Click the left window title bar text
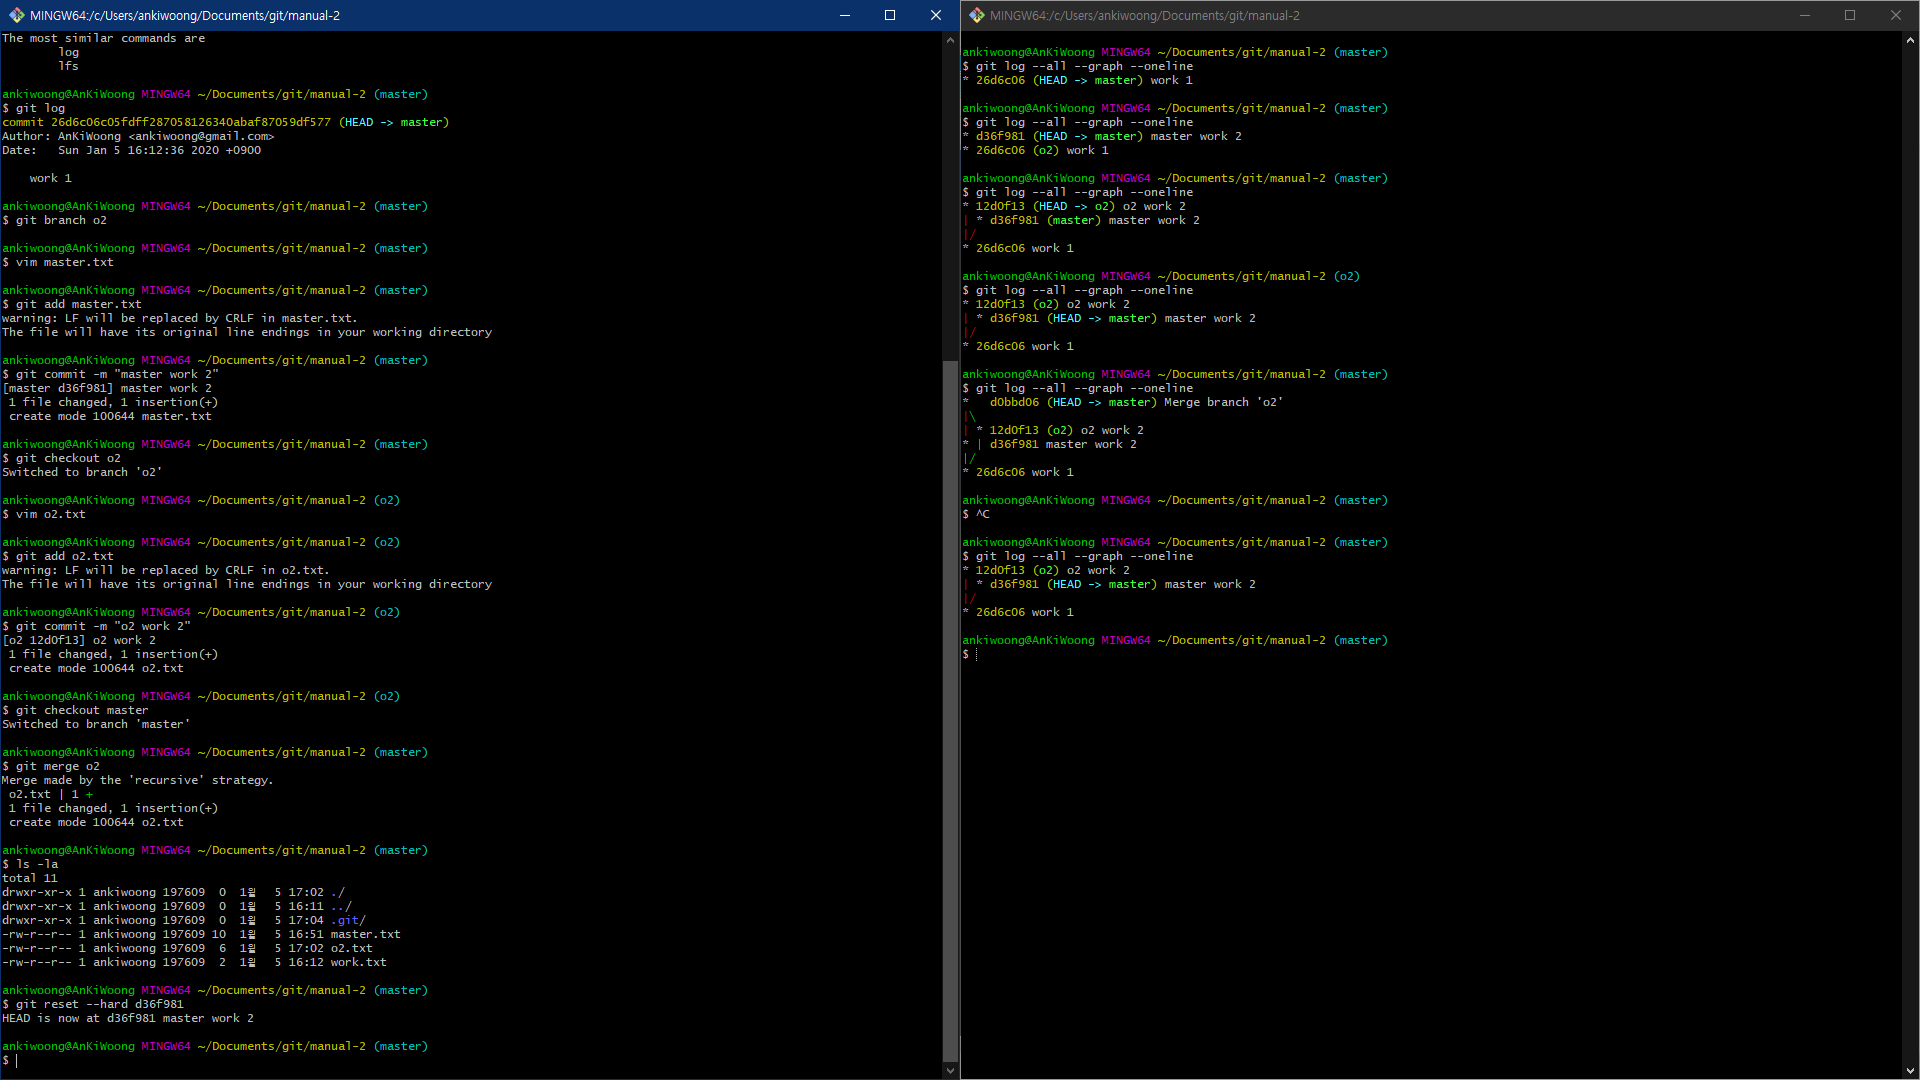The width and height of the screenshot is (1920, 1080). (185, 15)
